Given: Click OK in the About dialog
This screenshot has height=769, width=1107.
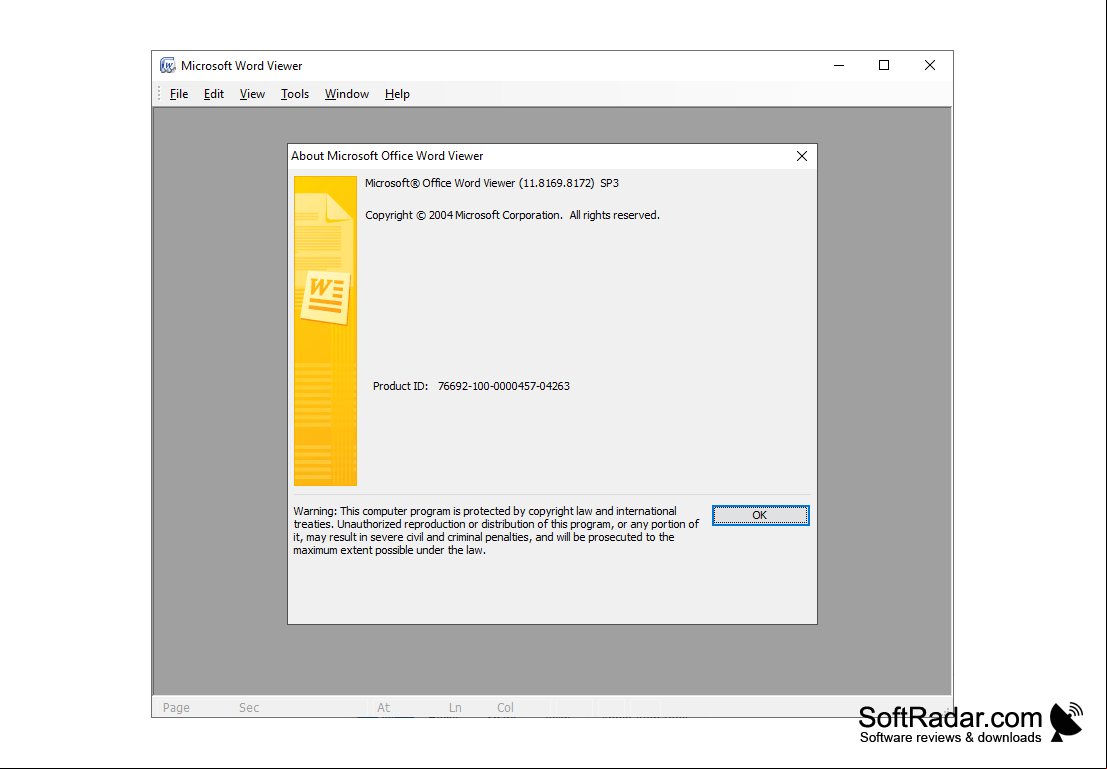Looking at the screenshot, I should click(760, 515).
